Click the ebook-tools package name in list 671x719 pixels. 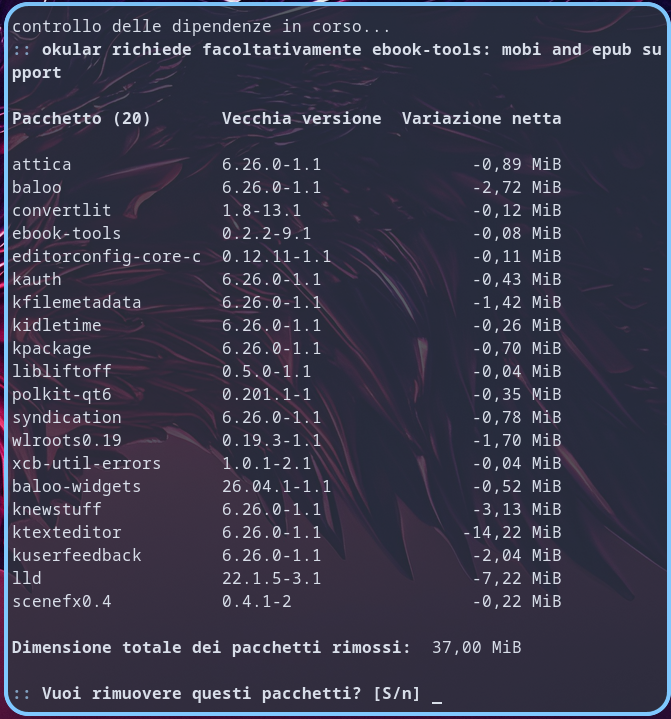coord(67,233)
